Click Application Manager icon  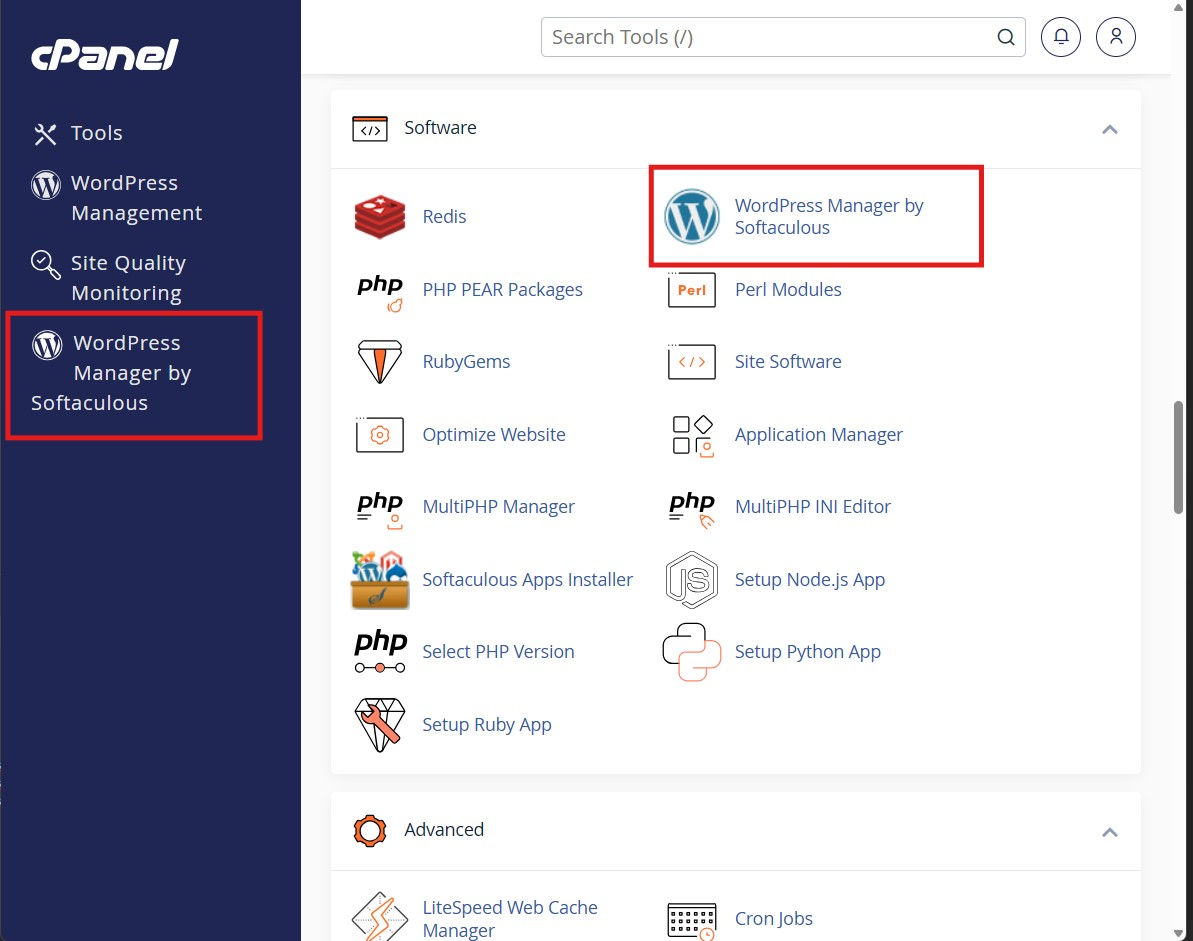click(693, 436)
